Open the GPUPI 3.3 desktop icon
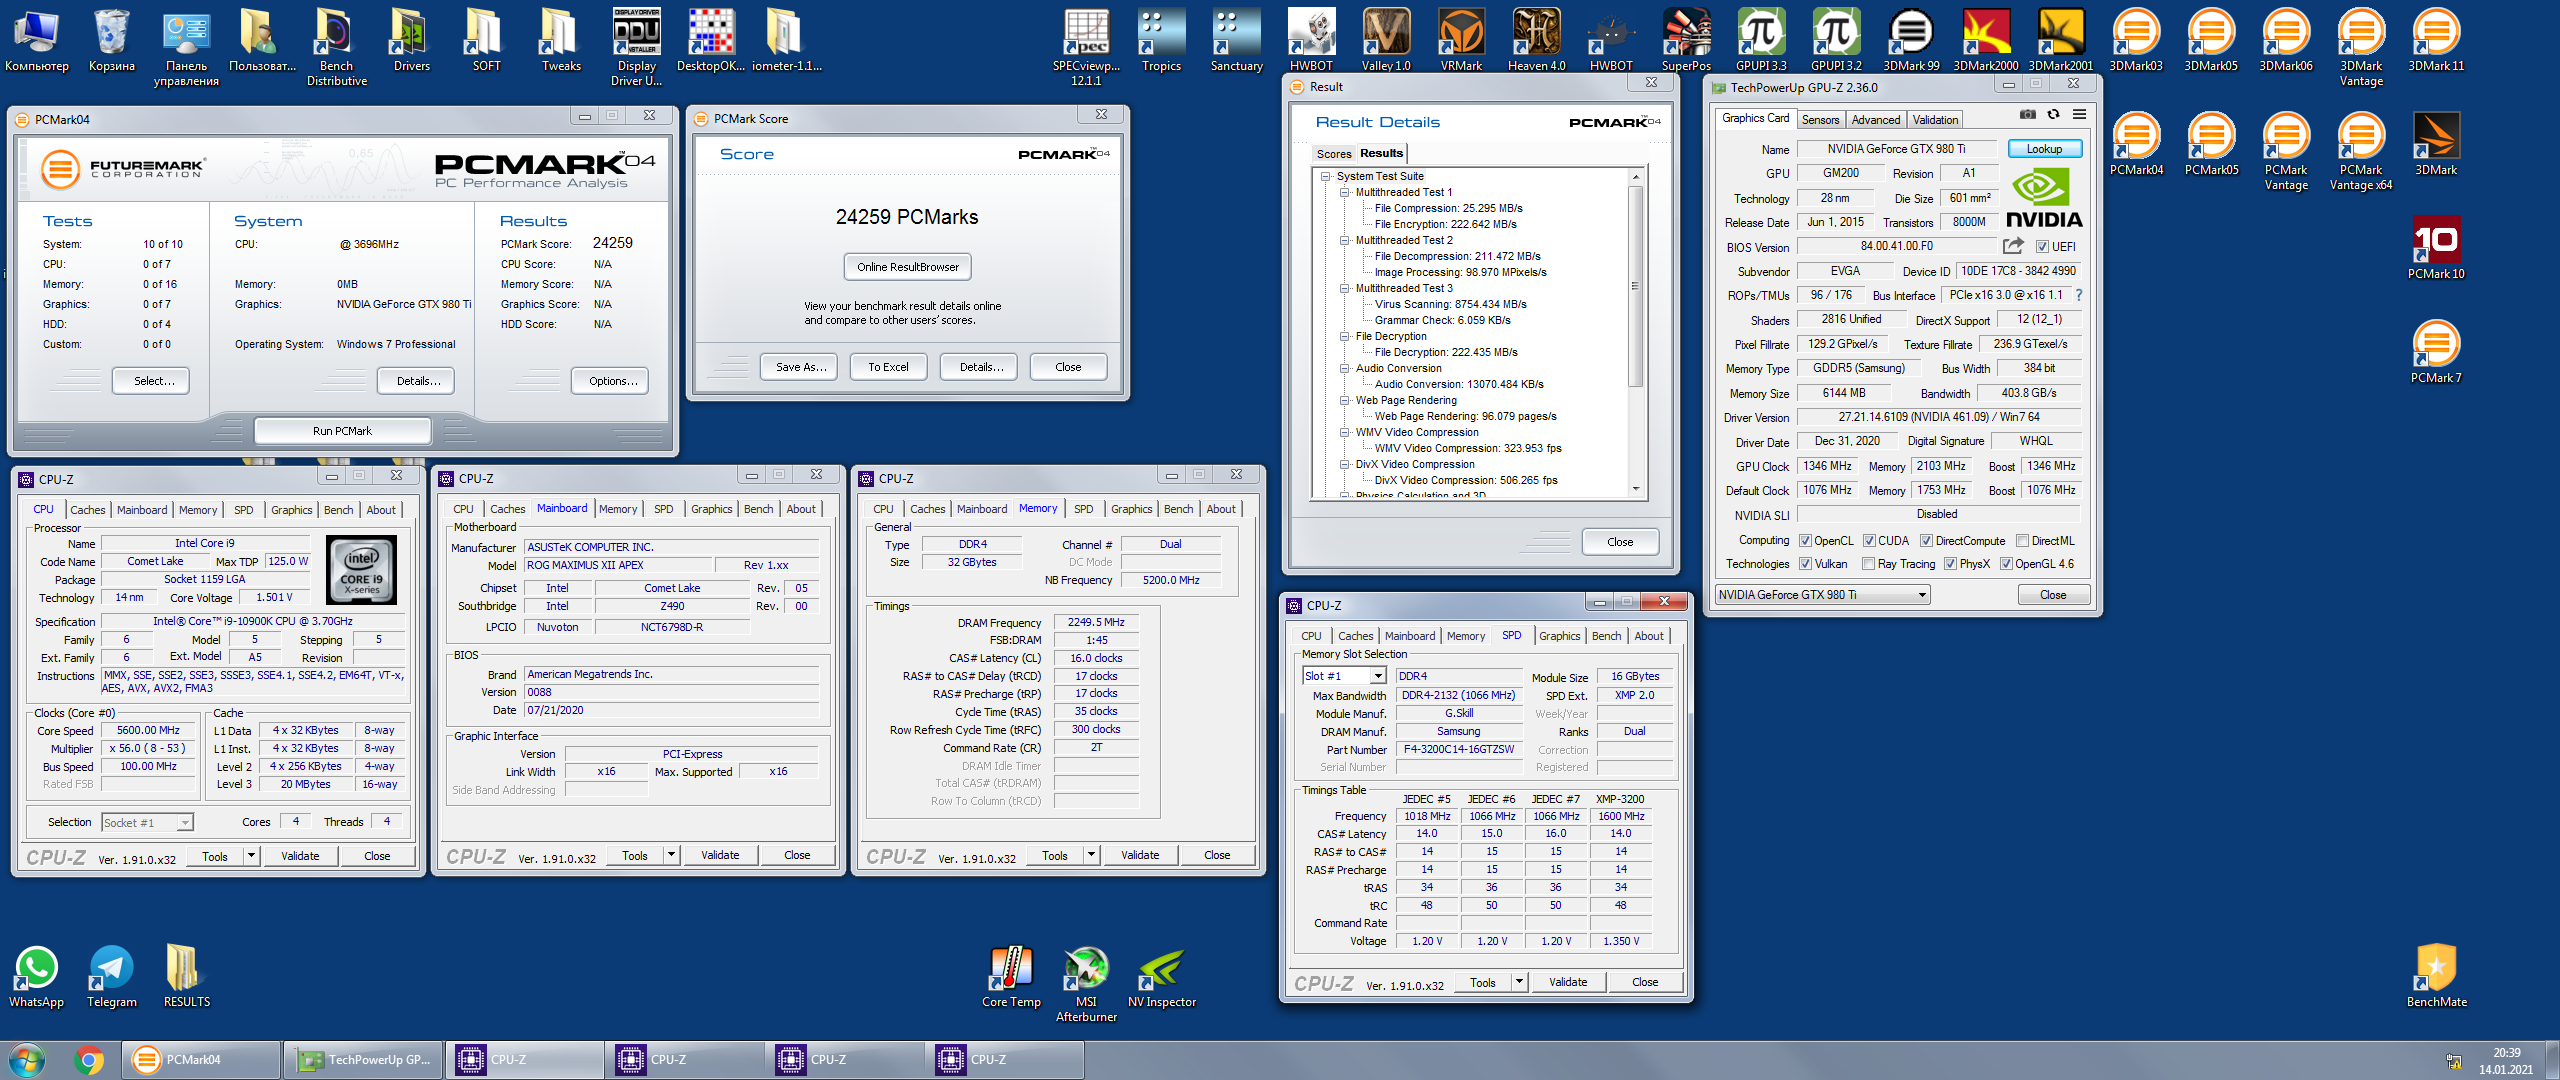This screenshot has width=2560, height=1080. click(x=1761, y=41)
